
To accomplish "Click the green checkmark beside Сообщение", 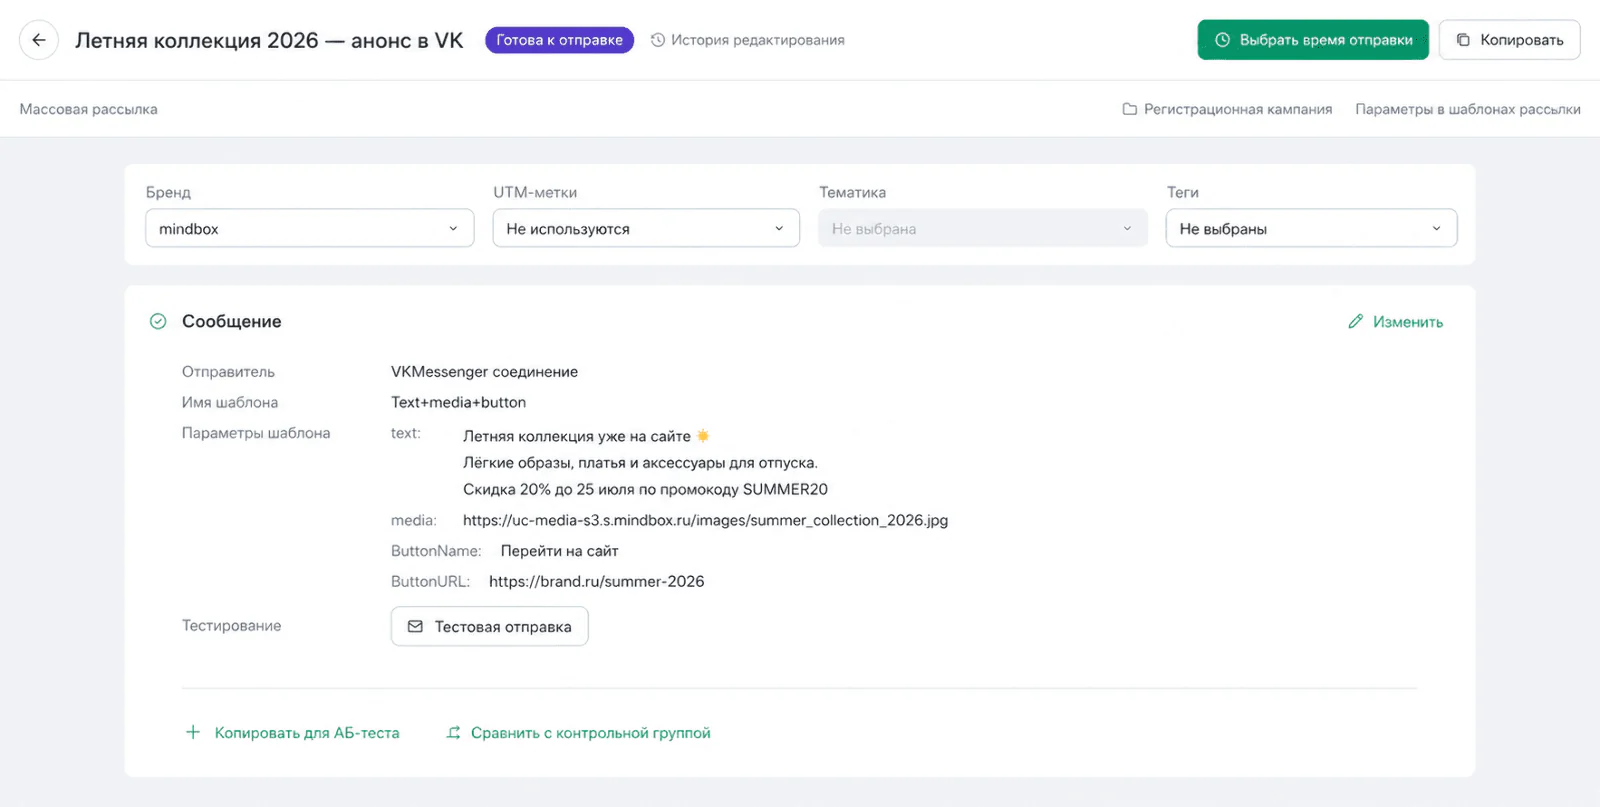I will pyautogui.click(x=158, y=321).
